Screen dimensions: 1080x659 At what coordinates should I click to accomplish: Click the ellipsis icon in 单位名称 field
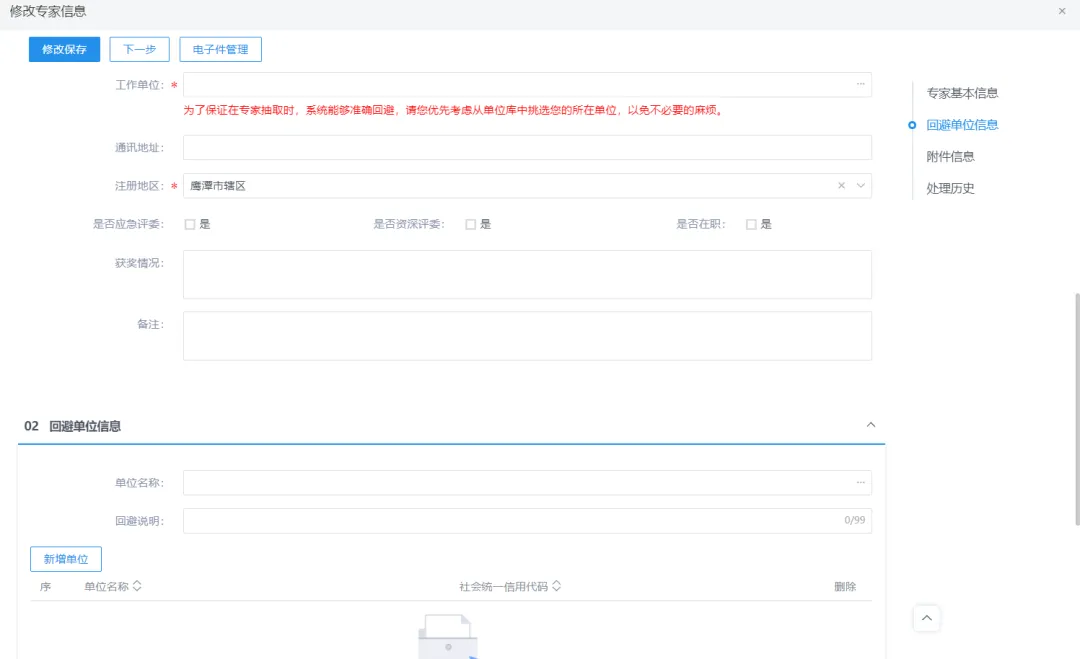(860, 483)
